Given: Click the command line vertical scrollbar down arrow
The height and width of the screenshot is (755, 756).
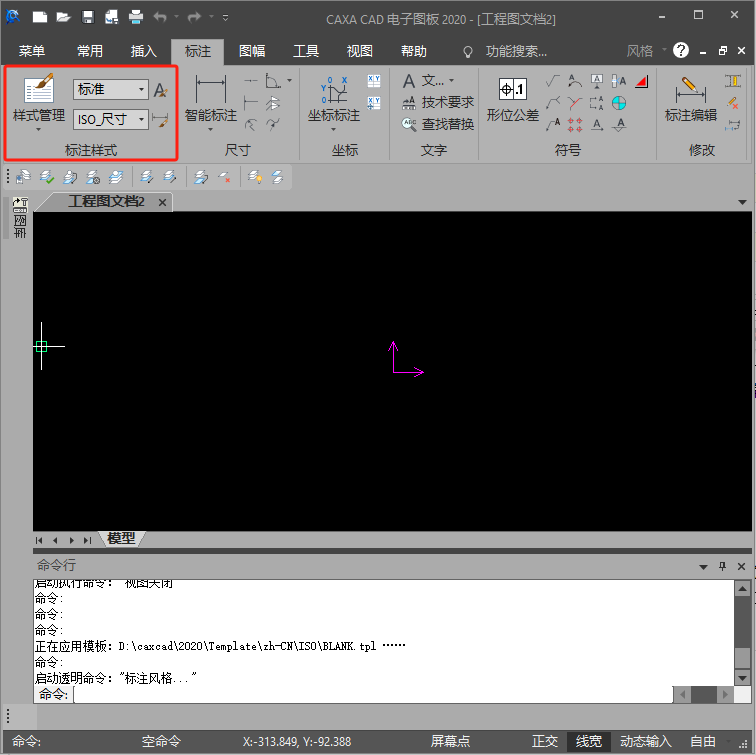Looking at the screenshot, I should pos(742,678).
